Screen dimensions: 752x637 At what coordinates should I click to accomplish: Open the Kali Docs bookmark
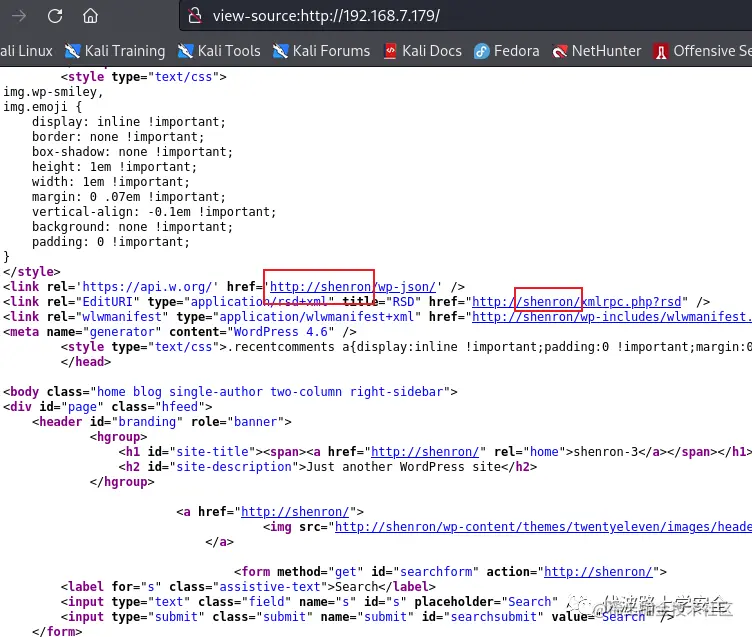pos(423,51)
